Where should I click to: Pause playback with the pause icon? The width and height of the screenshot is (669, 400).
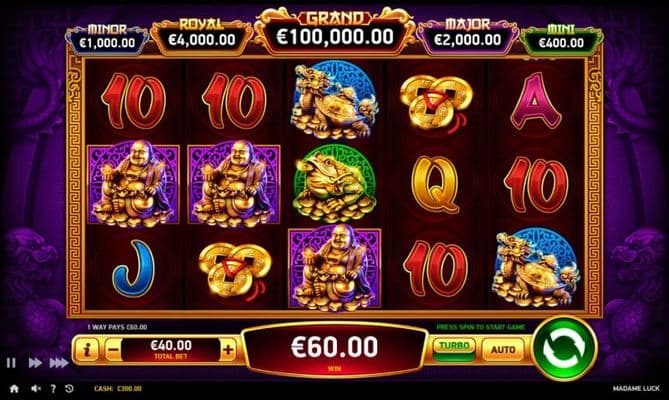[11, 363]
